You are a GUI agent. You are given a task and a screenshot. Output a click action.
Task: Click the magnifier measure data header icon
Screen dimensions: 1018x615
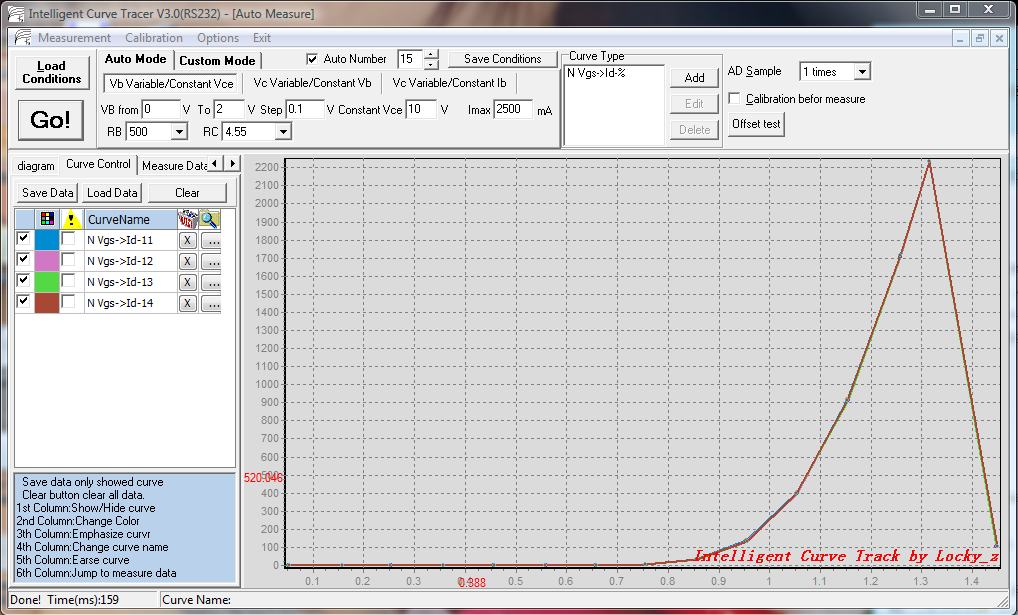click(210, 219)
